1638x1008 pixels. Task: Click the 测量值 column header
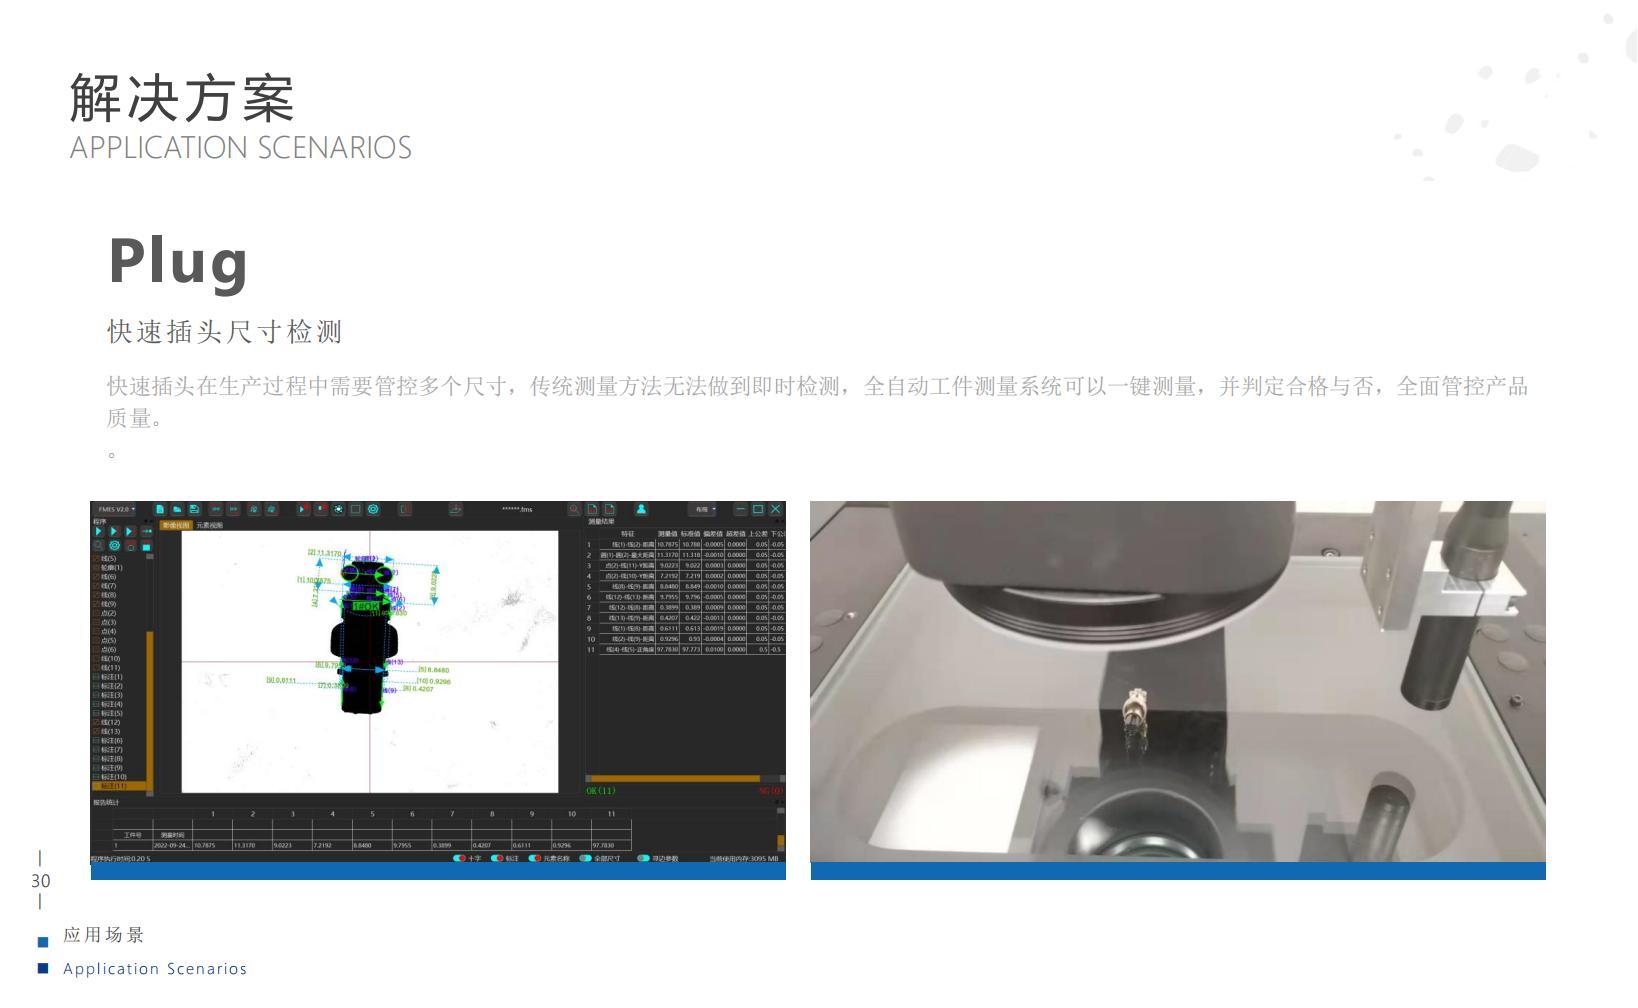(x=668, y=534)
